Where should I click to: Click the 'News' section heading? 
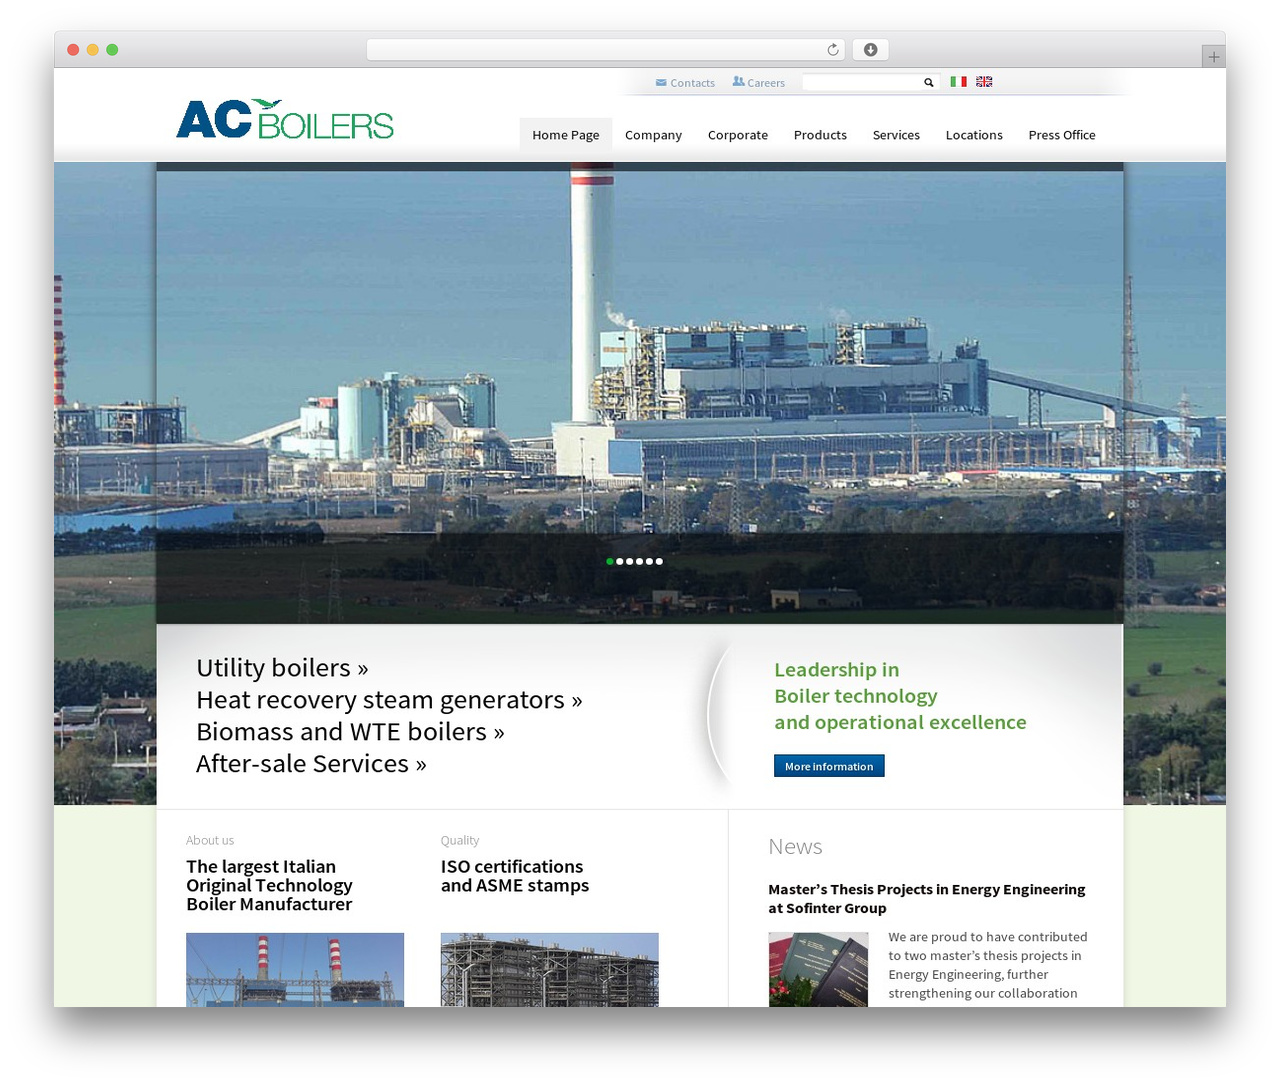795,847
